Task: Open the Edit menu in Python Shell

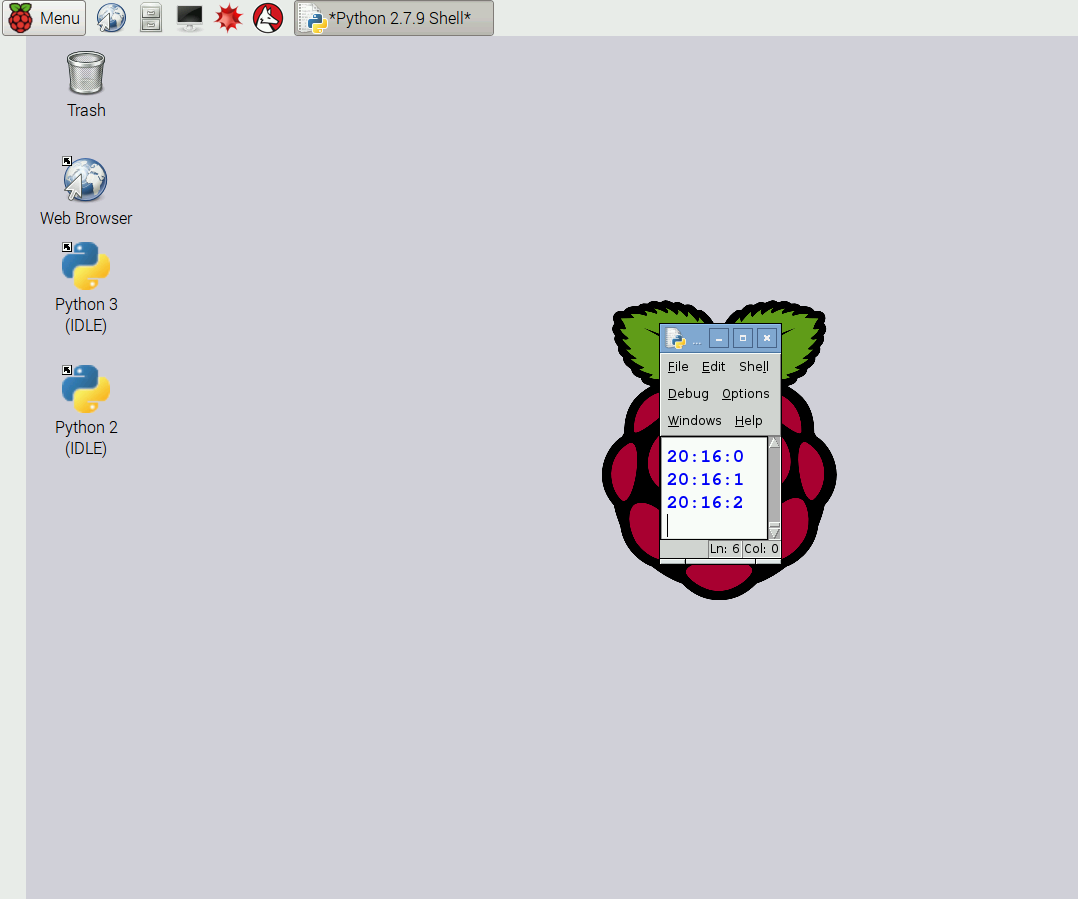Action: tap(713, 366)
